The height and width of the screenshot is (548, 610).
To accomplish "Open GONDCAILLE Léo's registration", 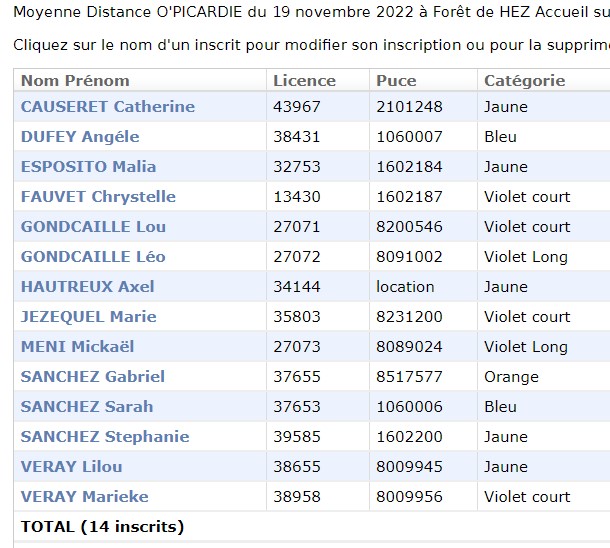I will pos(93,257).
